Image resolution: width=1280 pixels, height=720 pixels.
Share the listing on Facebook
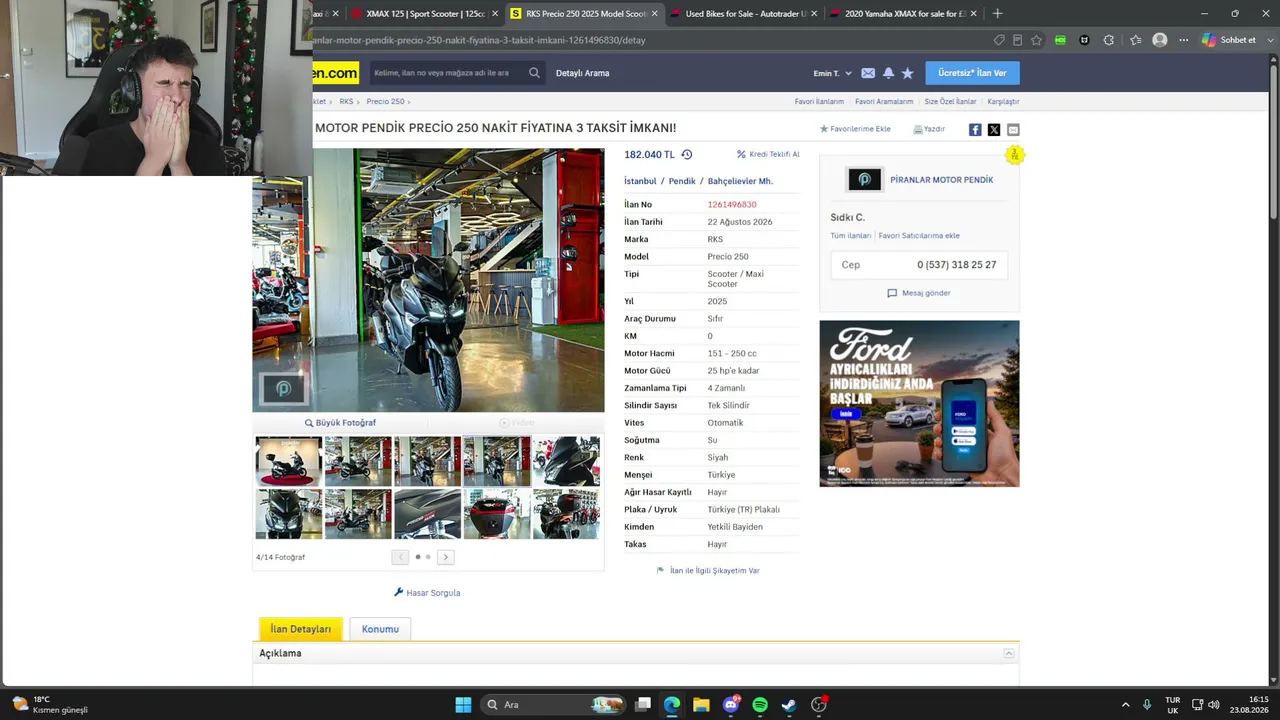pyautogui.click(x=975, y=130)
